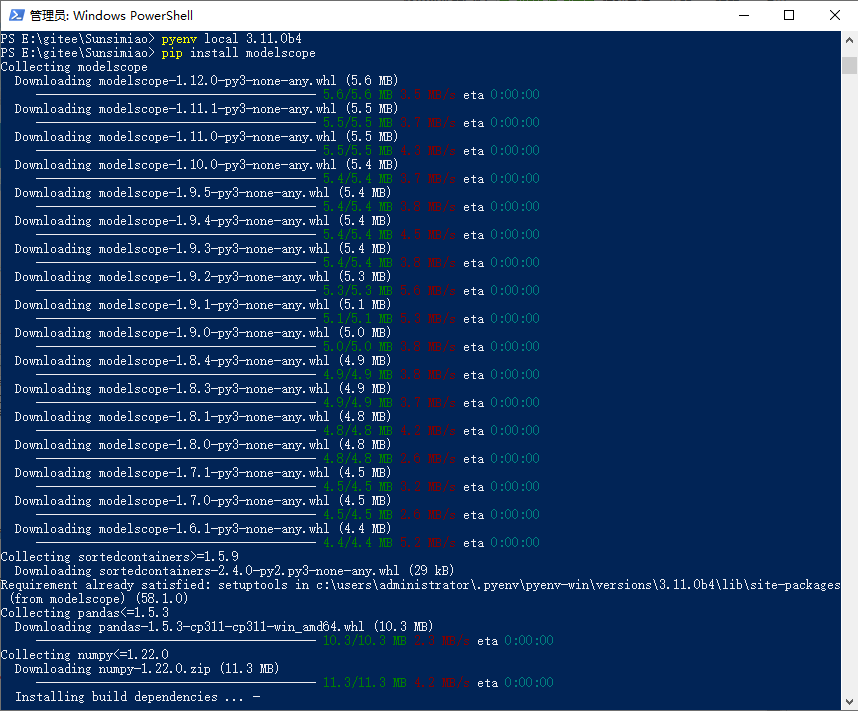
Task: Click the '(from modelscope) (58.1.0)' line
Action: [x=98, y=599]
